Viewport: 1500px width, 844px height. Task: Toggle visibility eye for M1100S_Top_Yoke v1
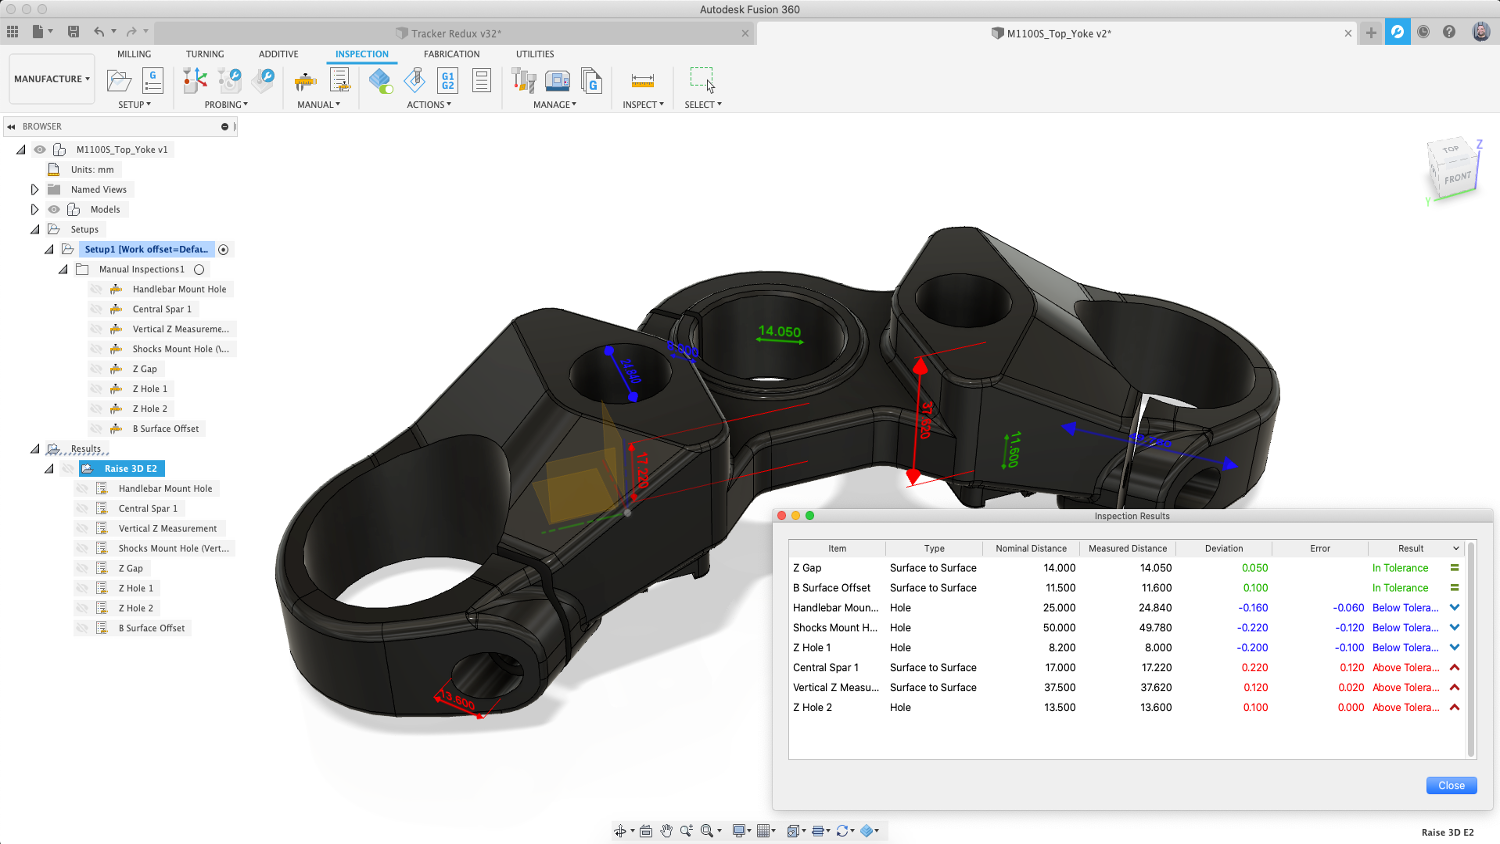[x=40, y=150]
